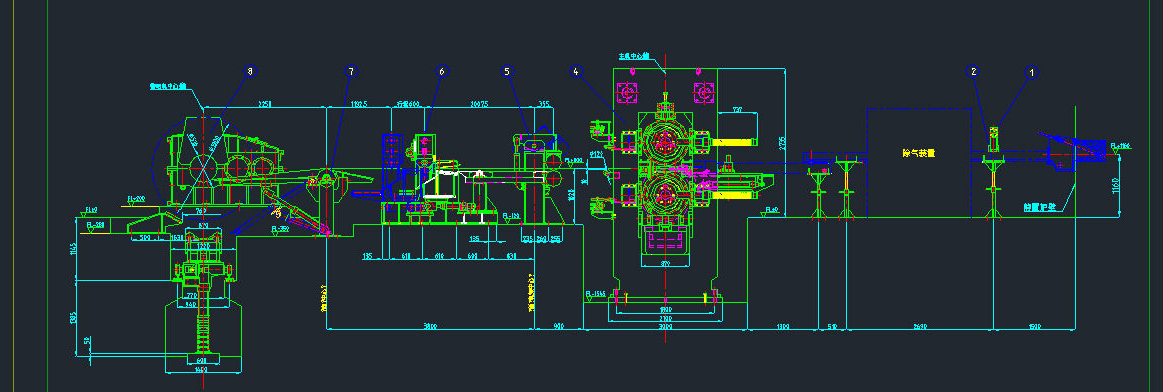Select the vertical 2735 dimension text
This screenshot has width=1163, height=392.
(x=782, y=143)
